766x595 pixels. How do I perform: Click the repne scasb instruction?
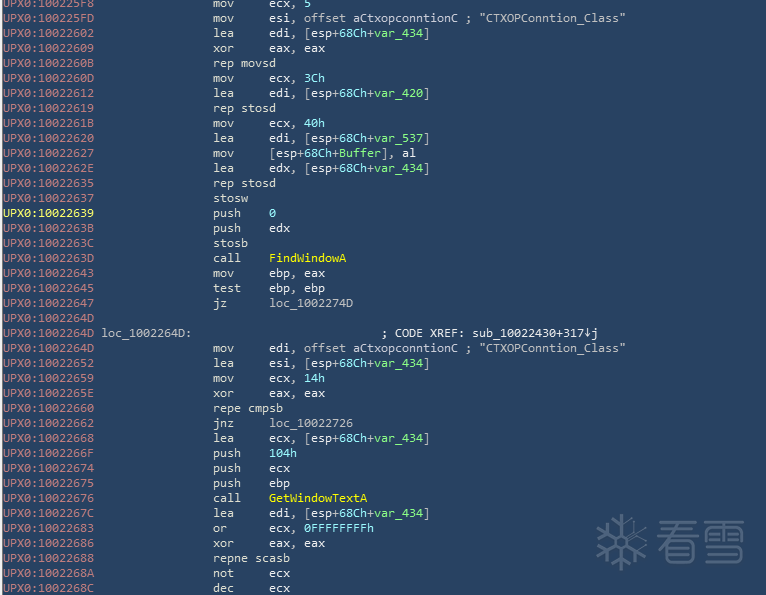click(251, 558)
